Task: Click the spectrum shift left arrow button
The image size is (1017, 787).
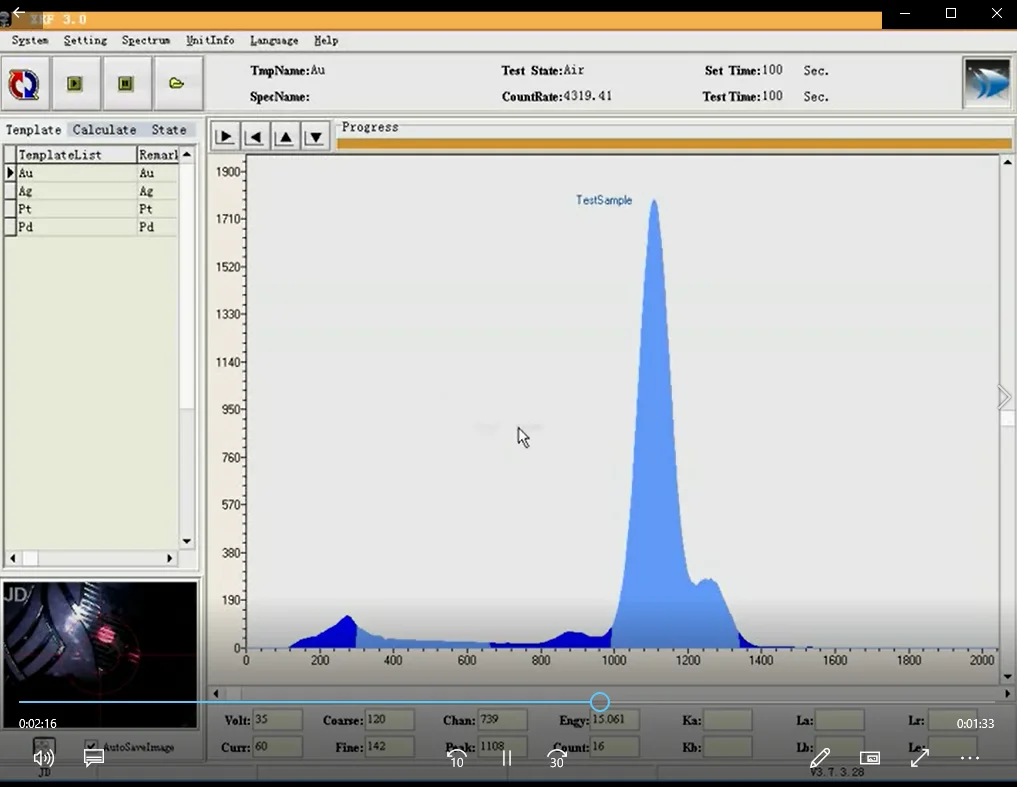Action: coord(255,137)
